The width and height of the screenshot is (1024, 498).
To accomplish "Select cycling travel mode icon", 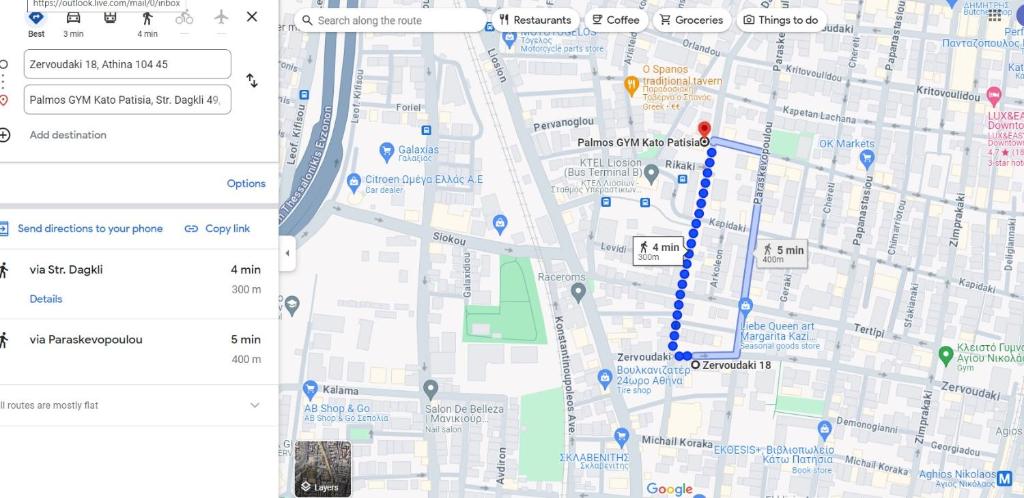I will coord(184,18).
